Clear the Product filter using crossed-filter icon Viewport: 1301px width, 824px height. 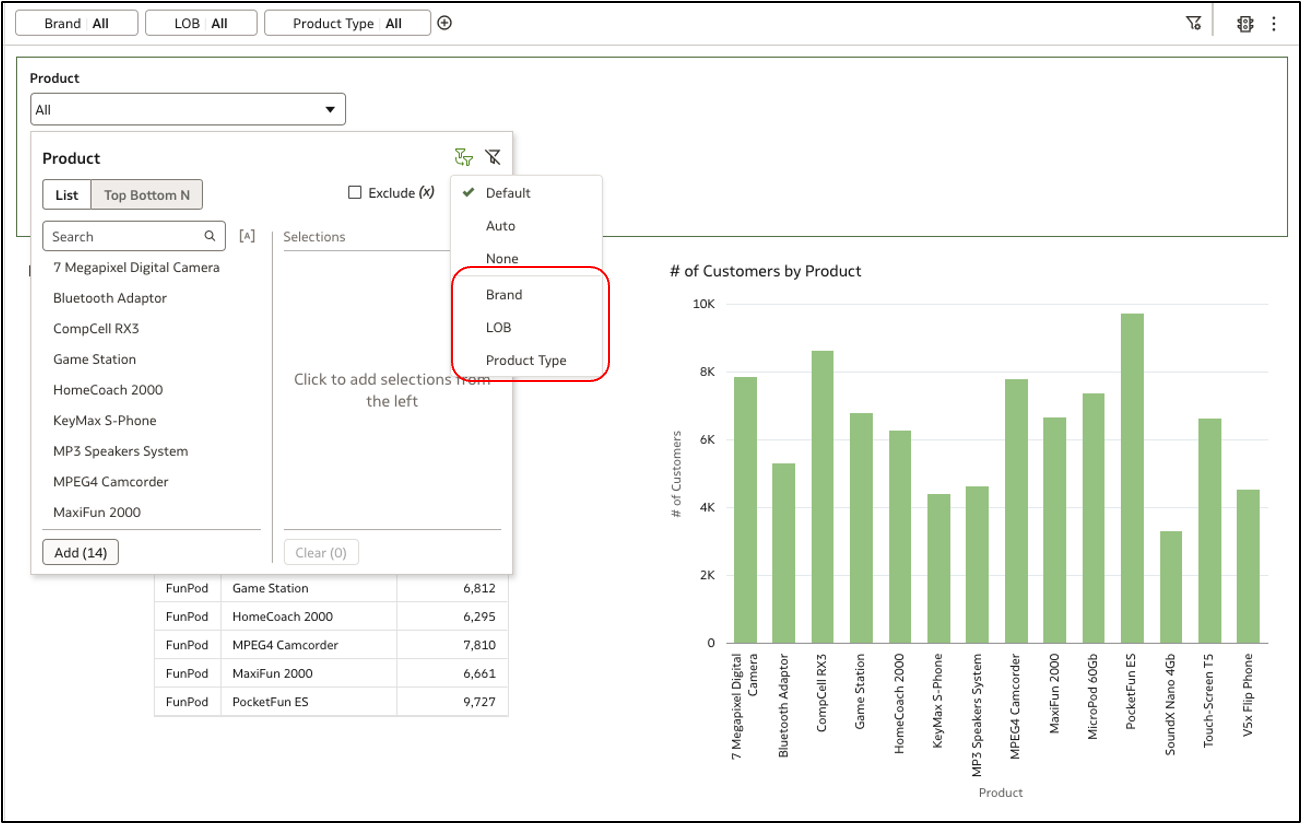491,156
